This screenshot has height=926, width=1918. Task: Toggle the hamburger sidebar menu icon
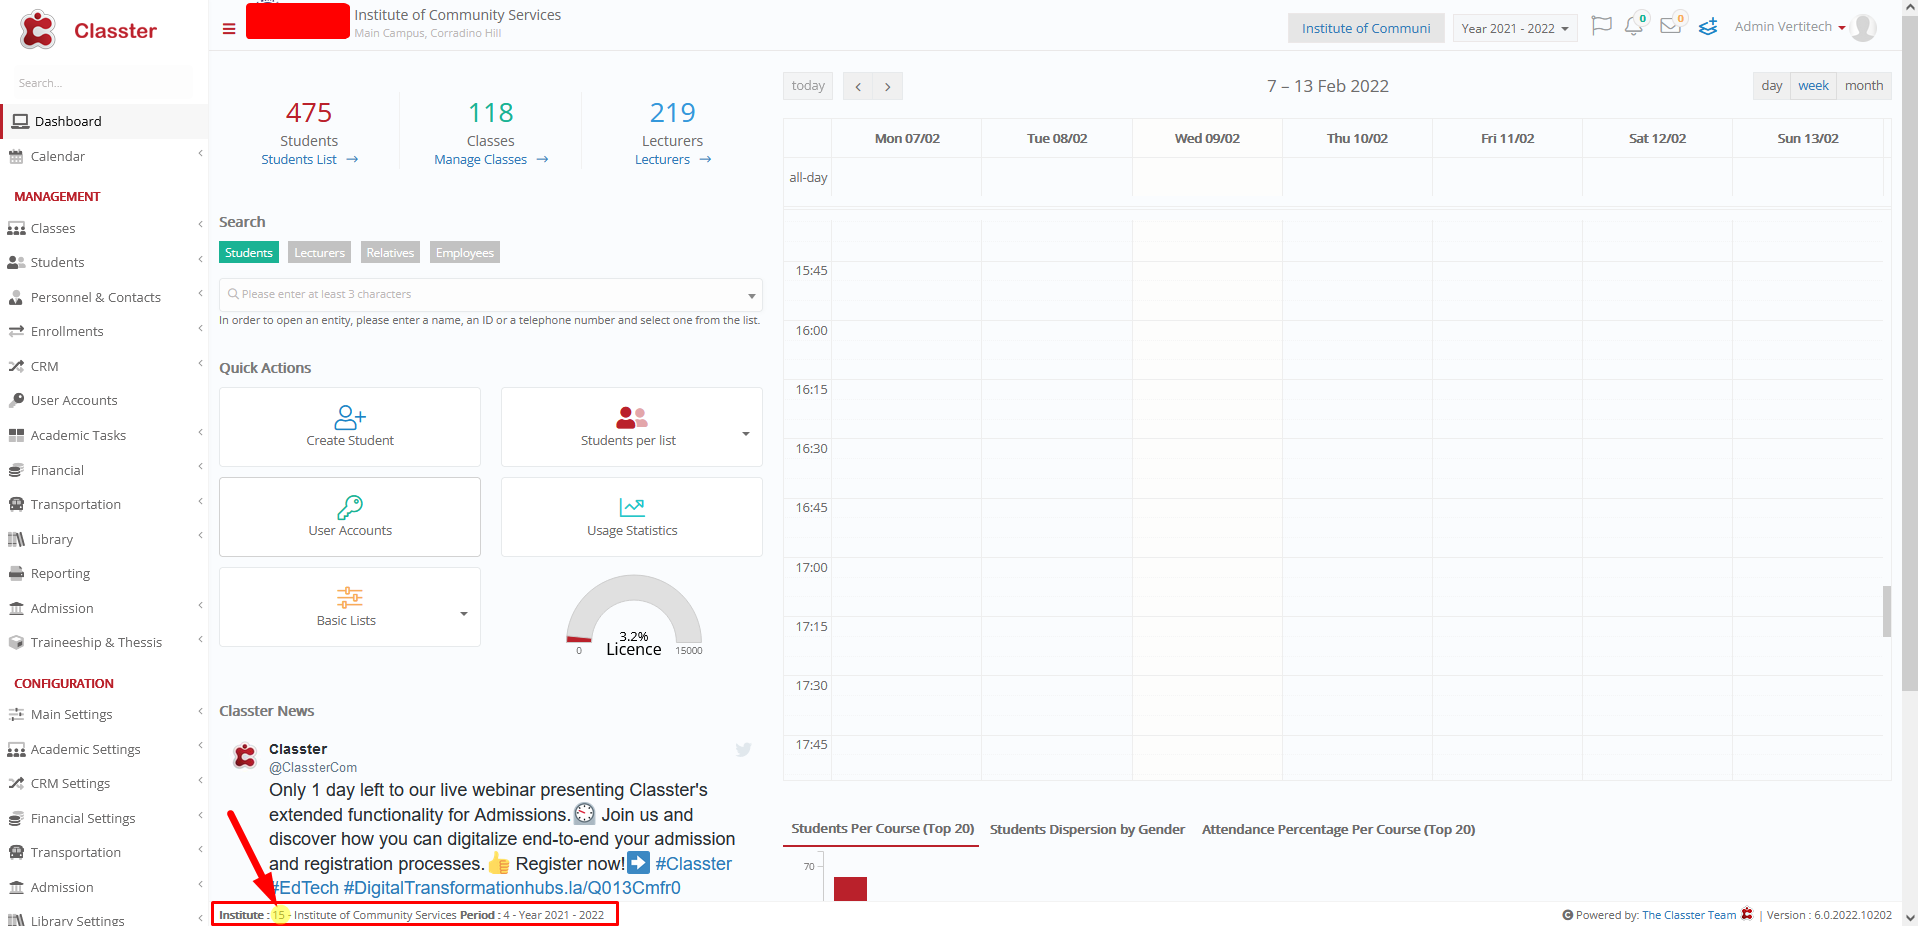(x=229, y=29)
